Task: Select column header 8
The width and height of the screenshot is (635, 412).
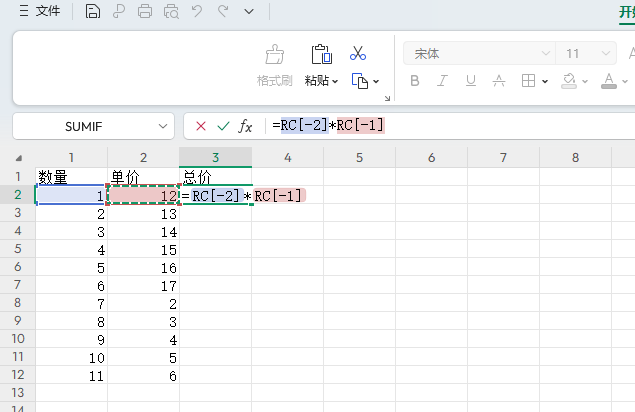Action: [575, 157]
